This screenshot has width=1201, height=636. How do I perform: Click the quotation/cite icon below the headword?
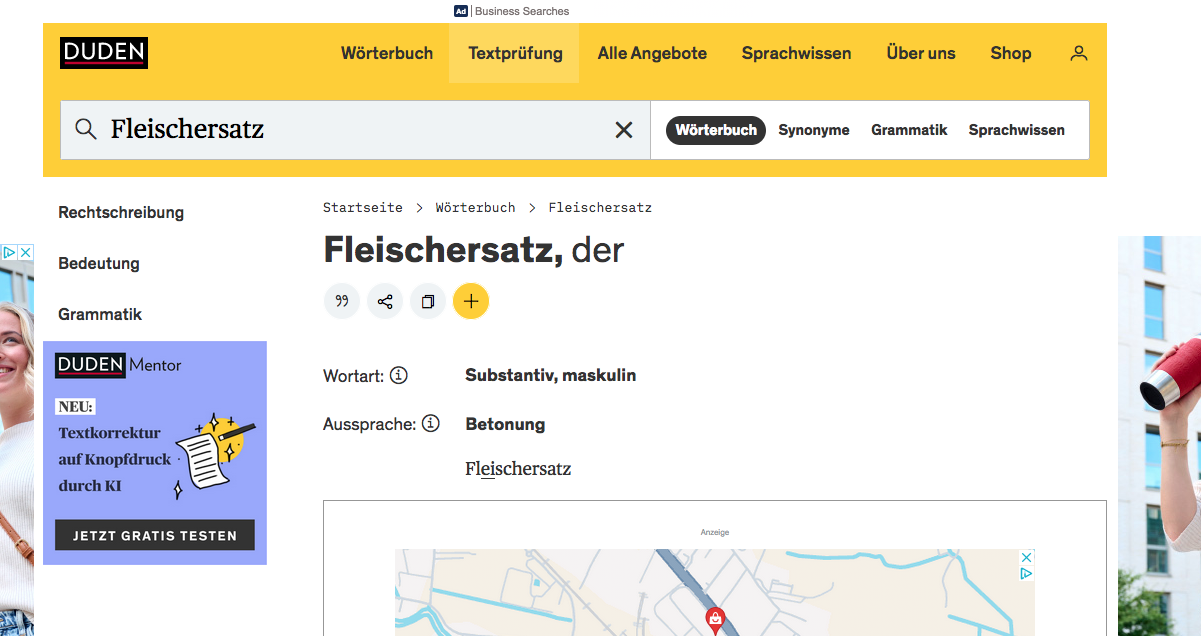point(342,300)
